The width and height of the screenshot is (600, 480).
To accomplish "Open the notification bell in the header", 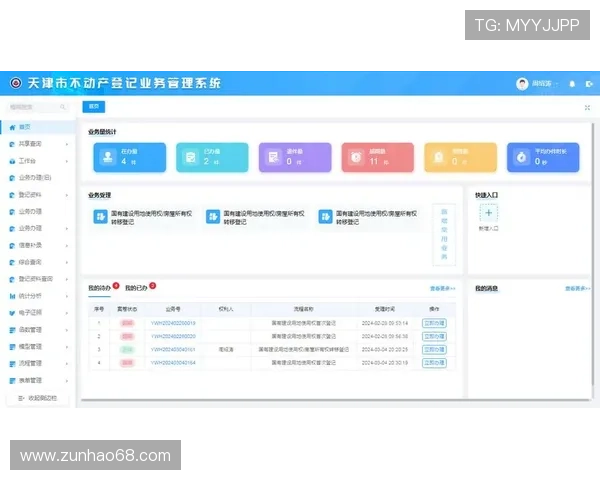I will [572, 84].
